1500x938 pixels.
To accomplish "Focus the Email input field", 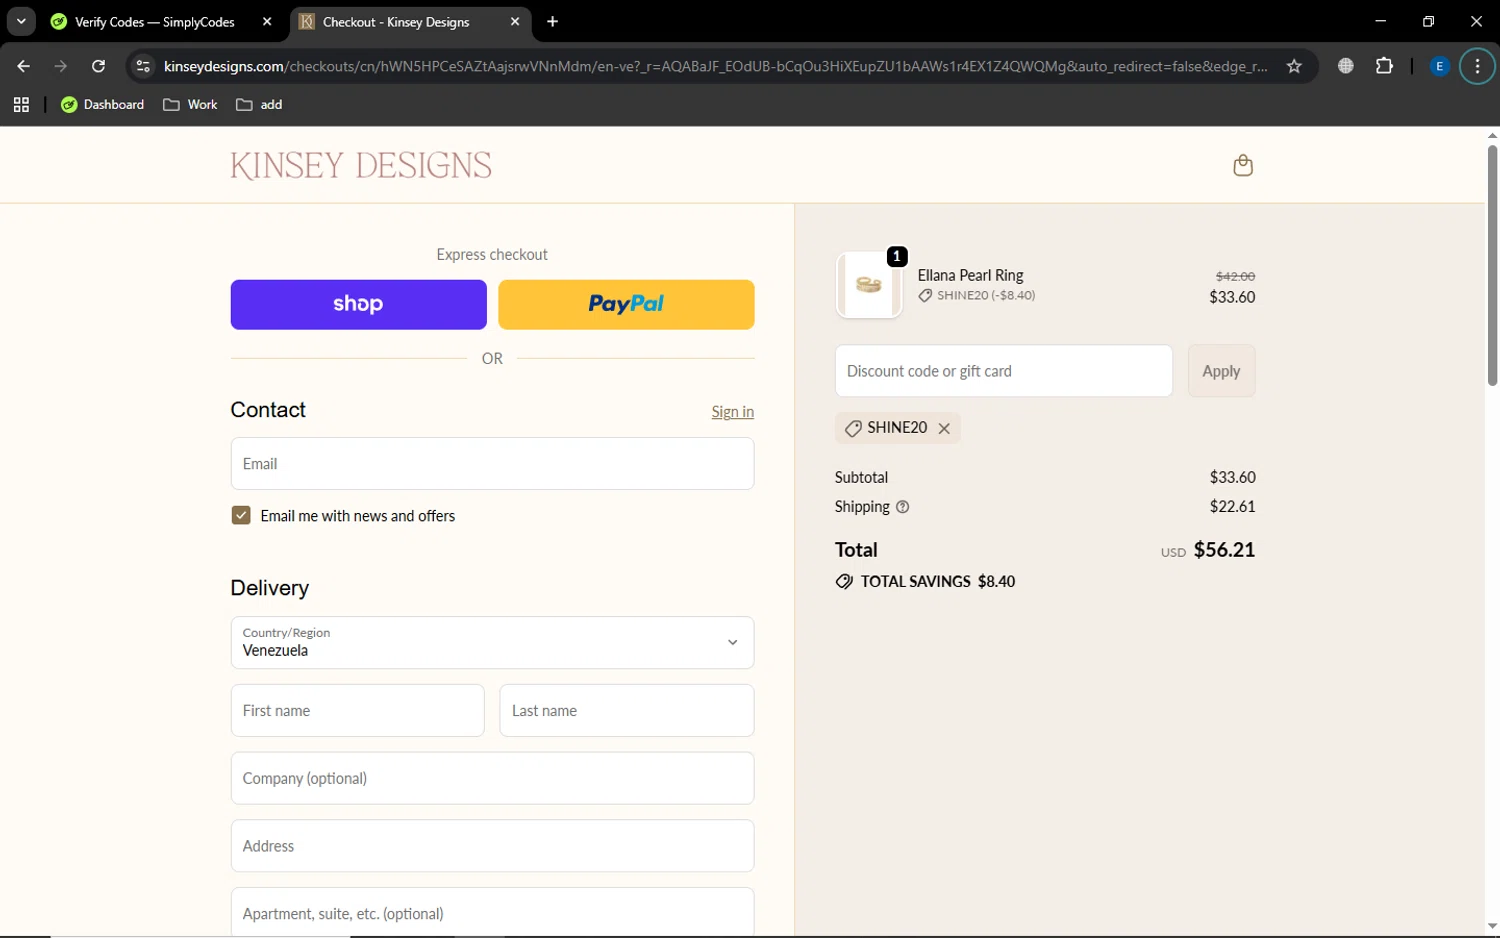I will (x=492, y=463).
